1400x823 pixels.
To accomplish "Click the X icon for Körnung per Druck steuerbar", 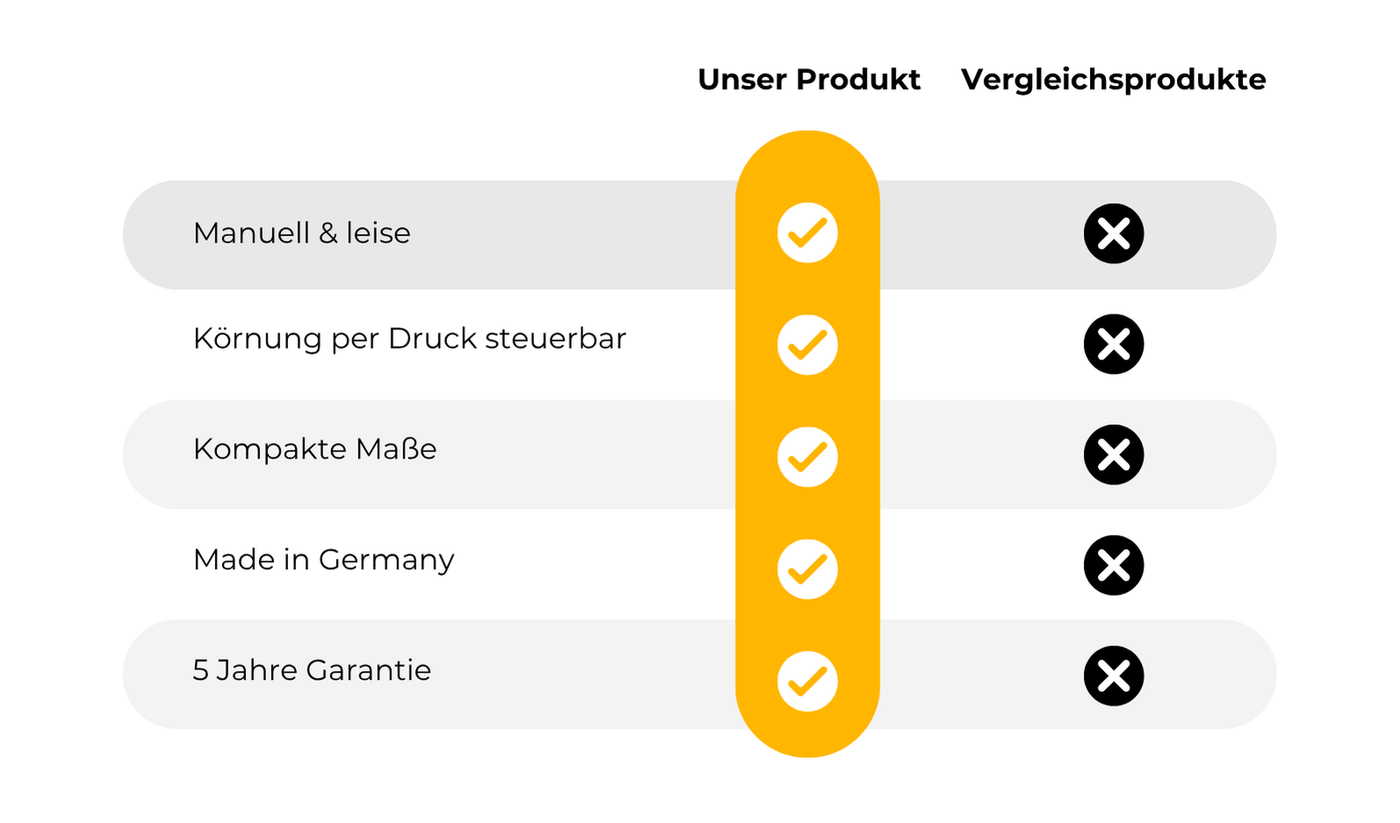I will point(1113,344).
